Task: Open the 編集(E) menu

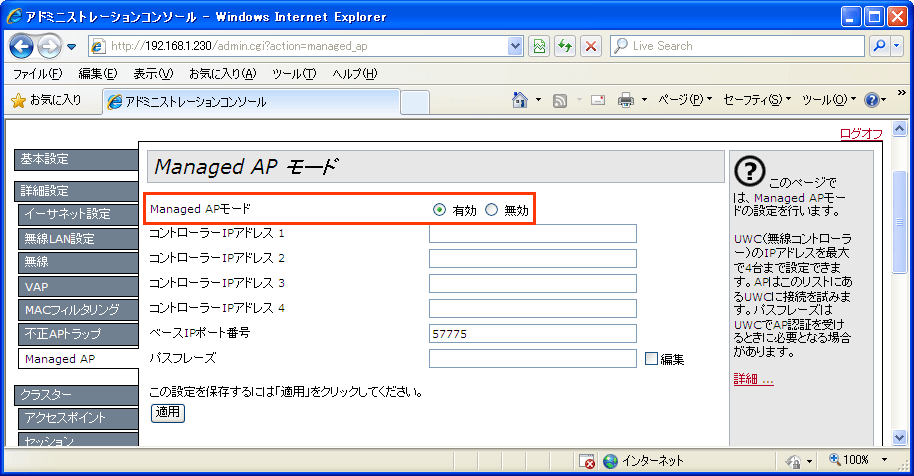Action: click(97, 74)
